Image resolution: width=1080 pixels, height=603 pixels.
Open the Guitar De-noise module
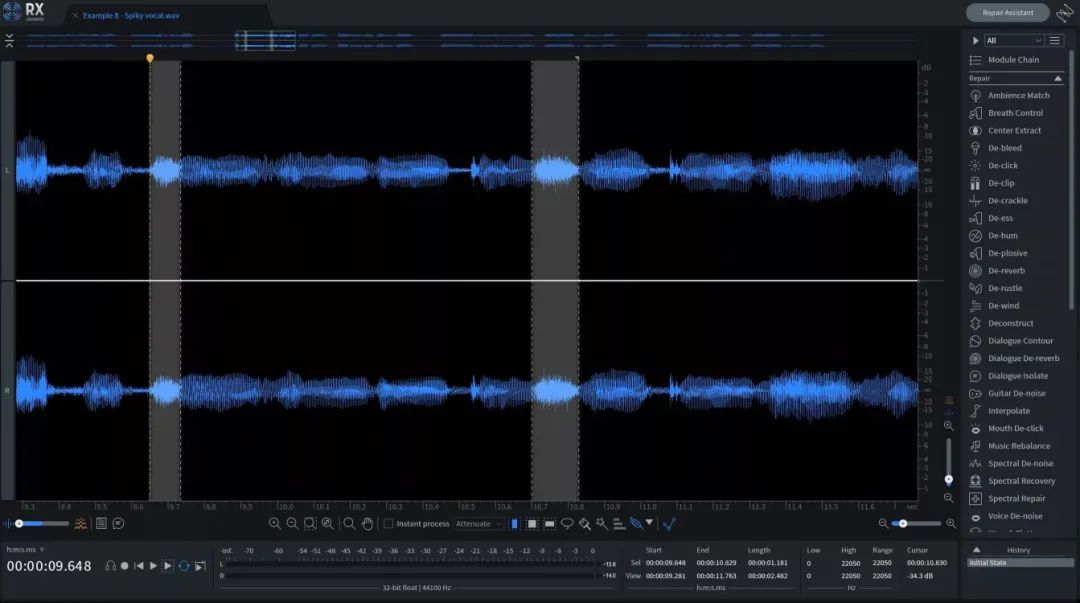pos(1008,394)
